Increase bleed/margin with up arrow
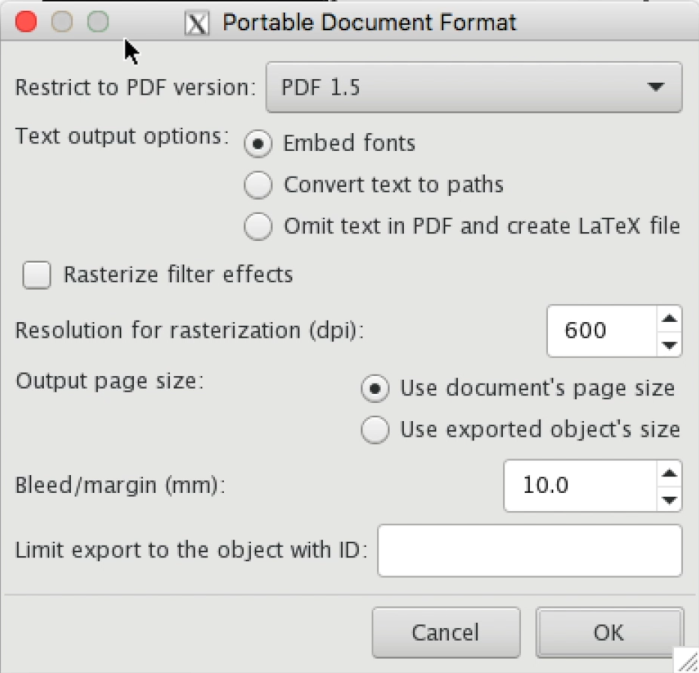Screen dimensions: 699x673 [x=669, y=474]
